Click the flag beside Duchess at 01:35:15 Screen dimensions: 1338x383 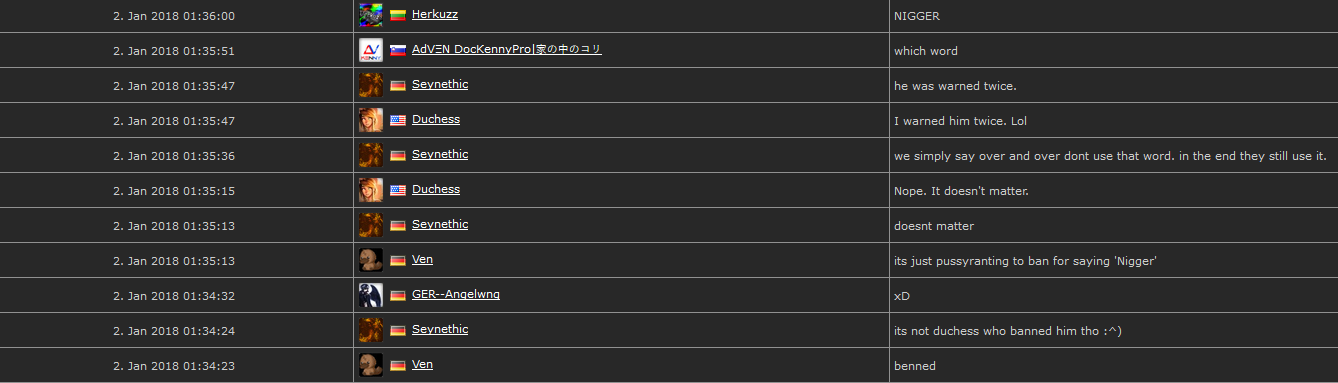pos(398,190)
